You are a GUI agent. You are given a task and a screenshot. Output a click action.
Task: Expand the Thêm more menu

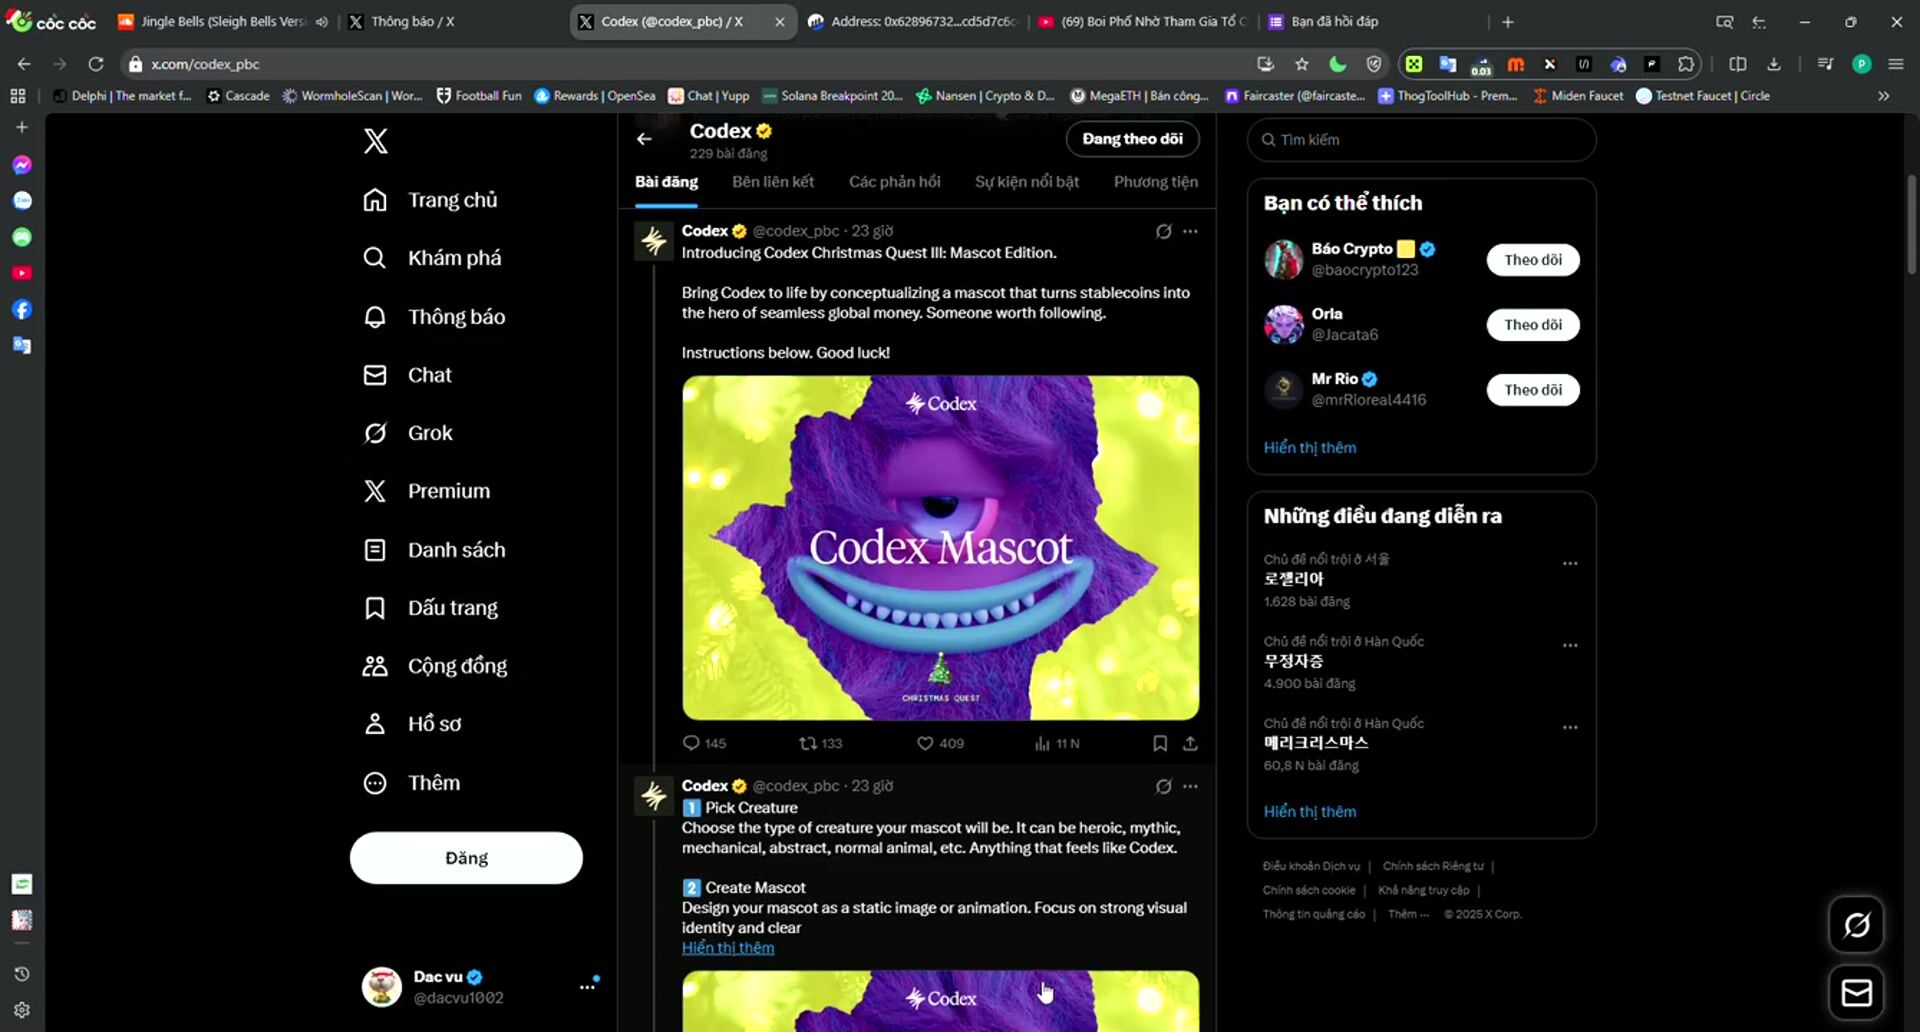[411, 783]
